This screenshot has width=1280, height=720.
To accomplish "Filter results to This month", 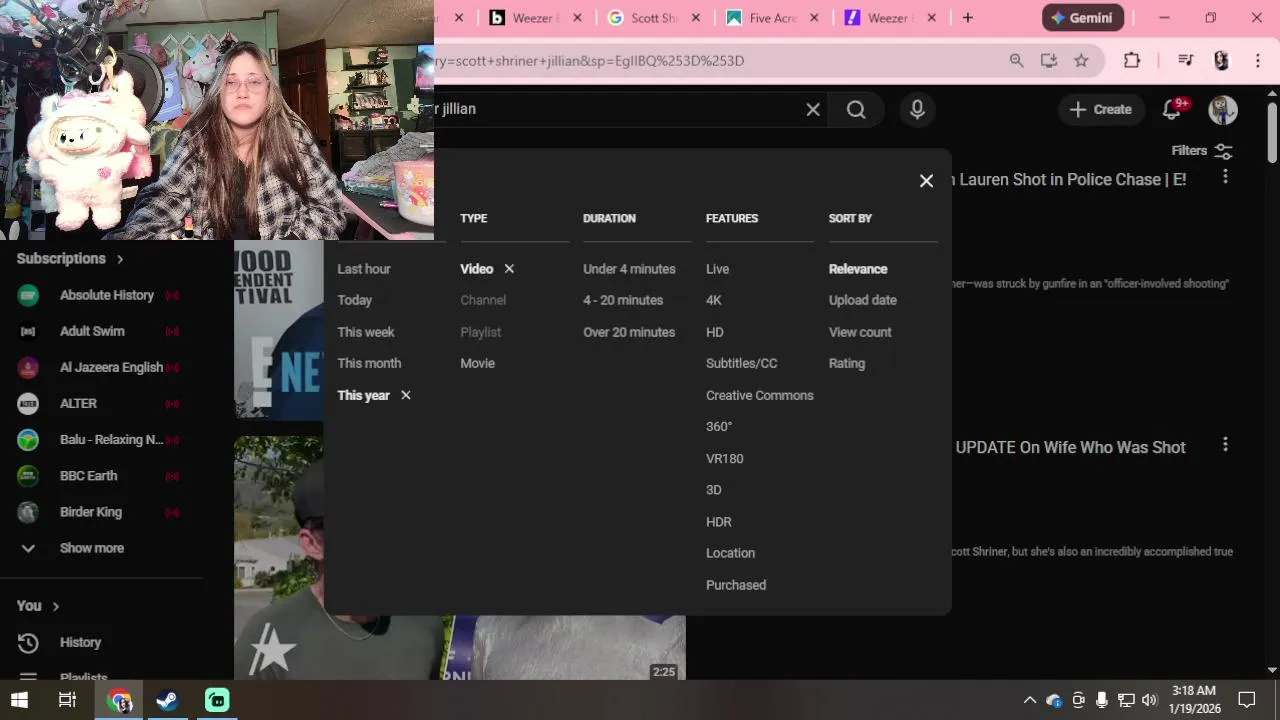I will (x=369, y=363).
